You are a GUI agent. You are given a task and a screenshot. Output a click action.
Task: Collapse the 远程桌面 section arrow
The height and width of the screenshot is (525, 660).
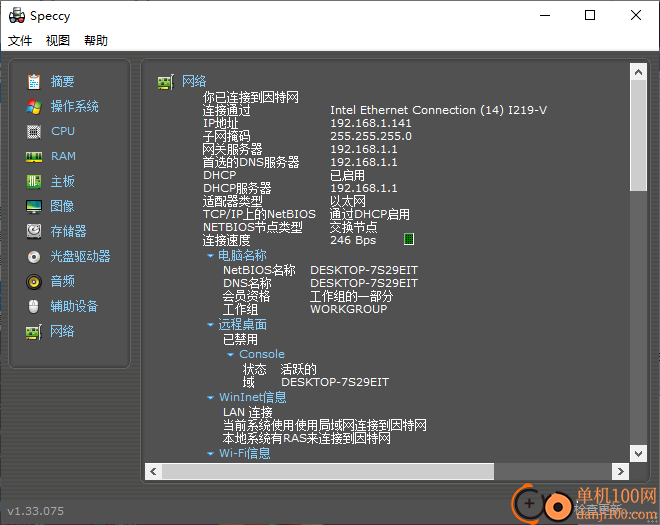click(x=210, y=325)
